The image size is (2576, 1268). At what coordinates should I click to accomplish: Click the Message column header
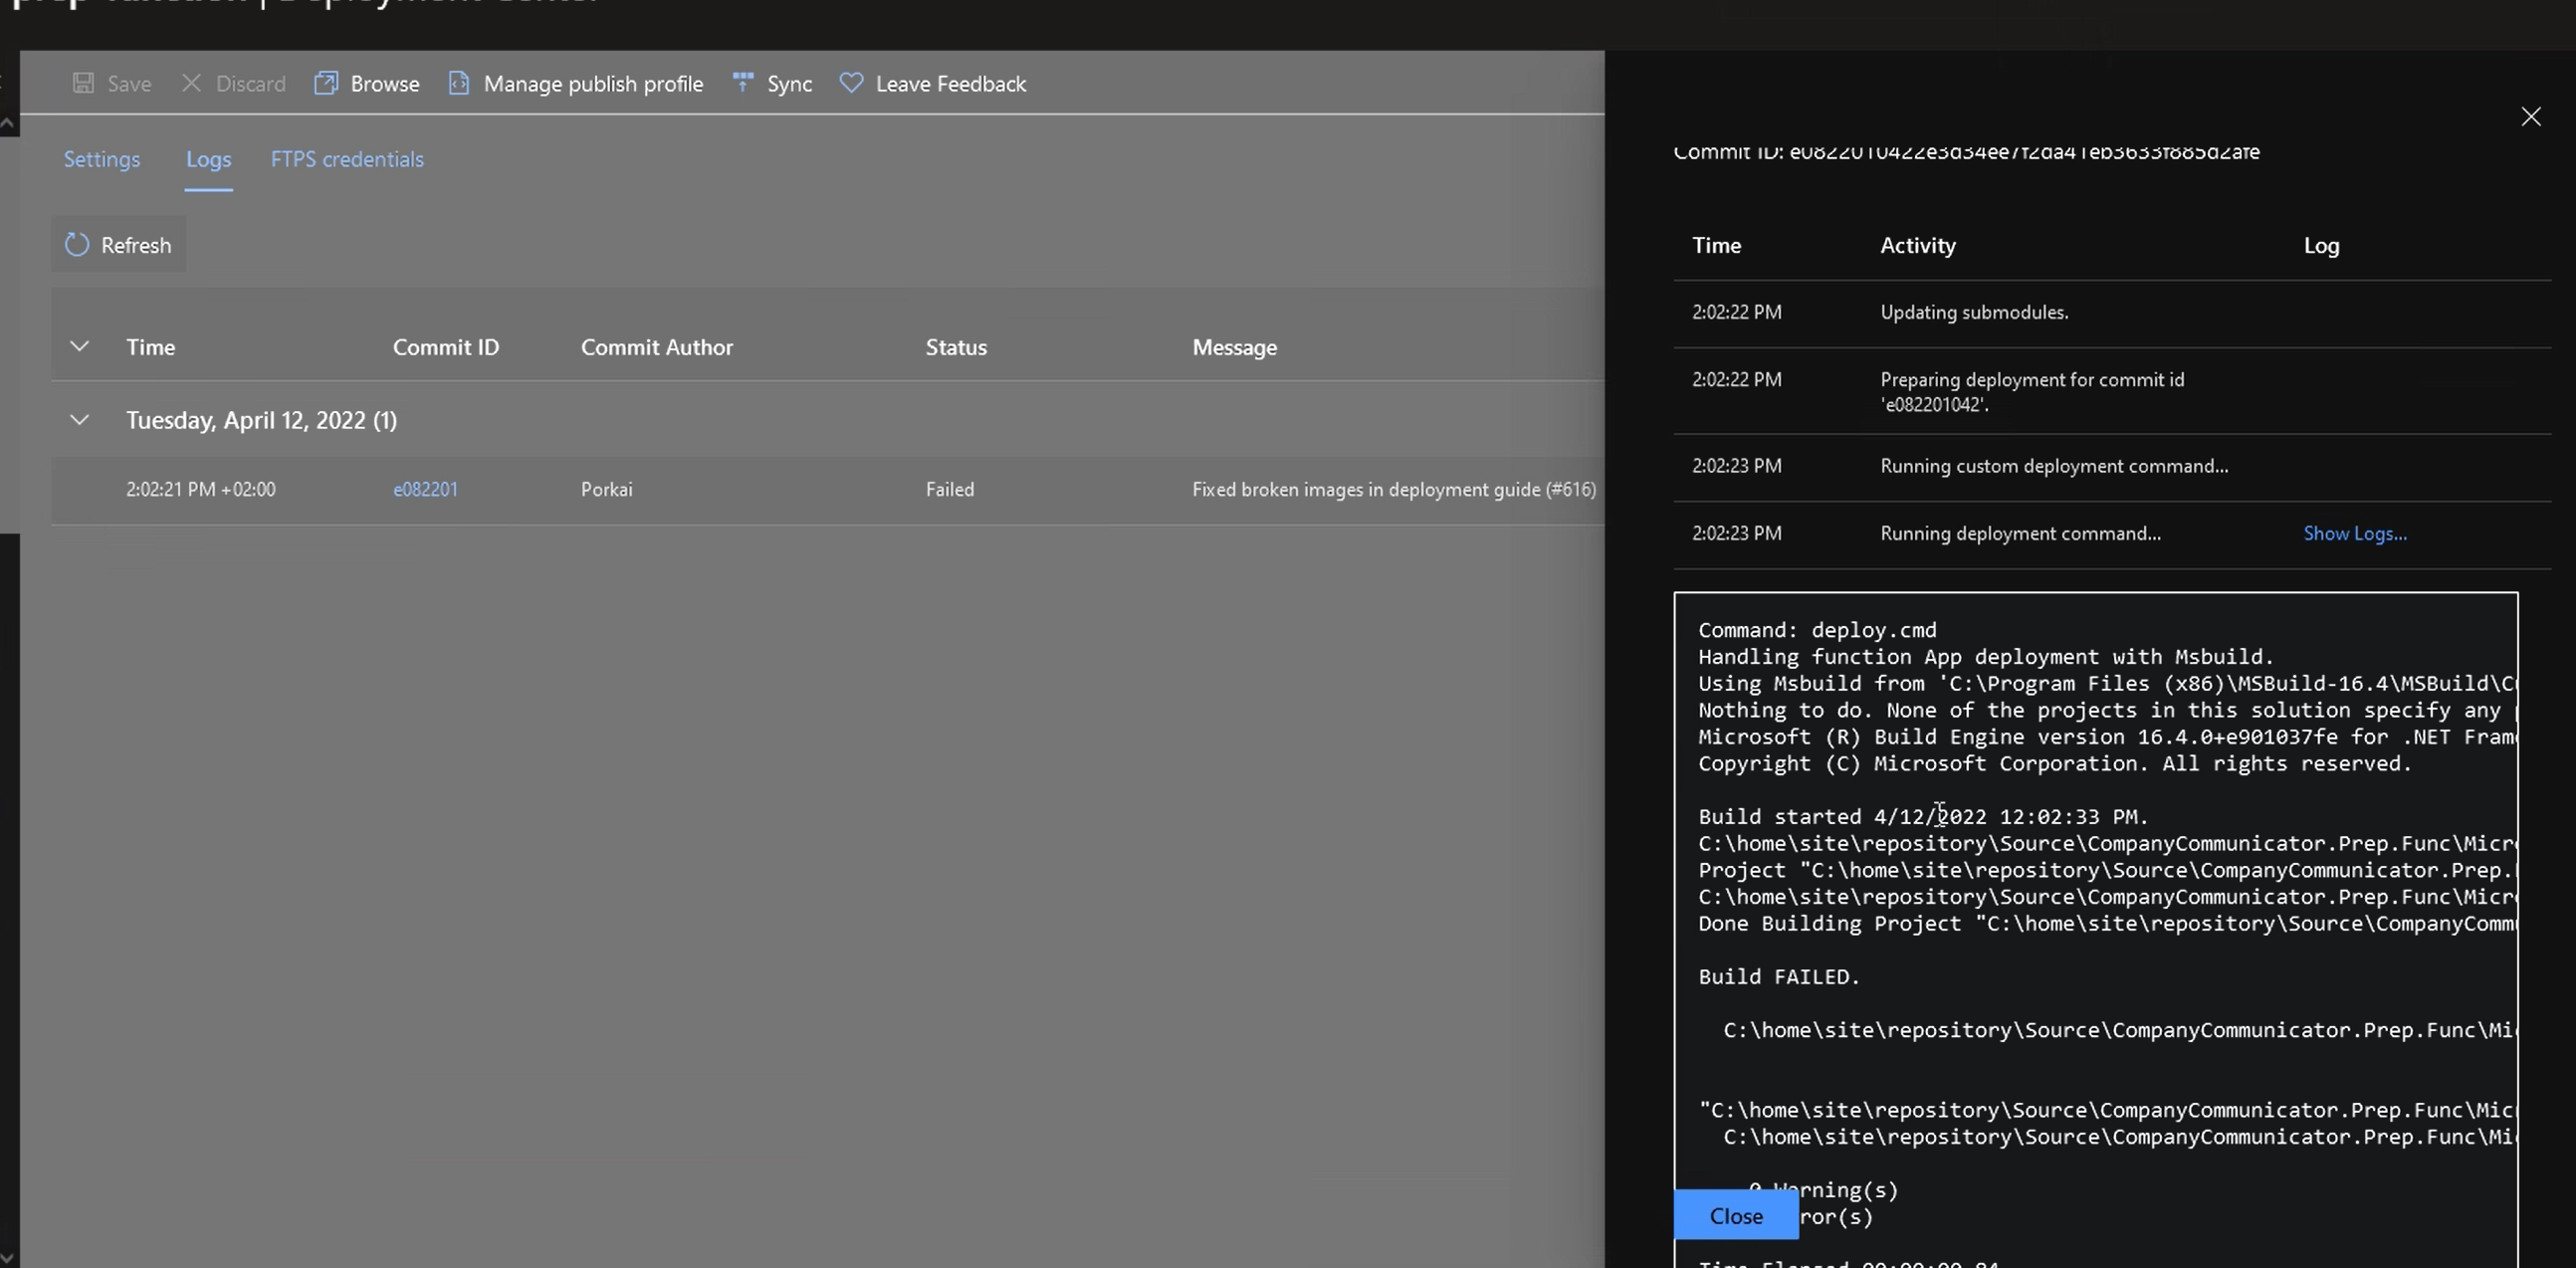point(1234,348)
